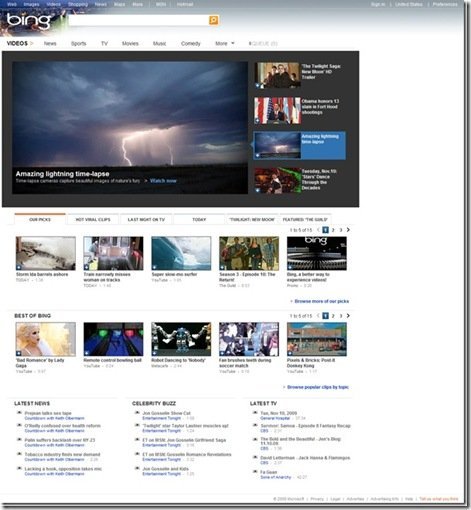
Task: Open the Last Night on TV tab
Action: point(146,219)
